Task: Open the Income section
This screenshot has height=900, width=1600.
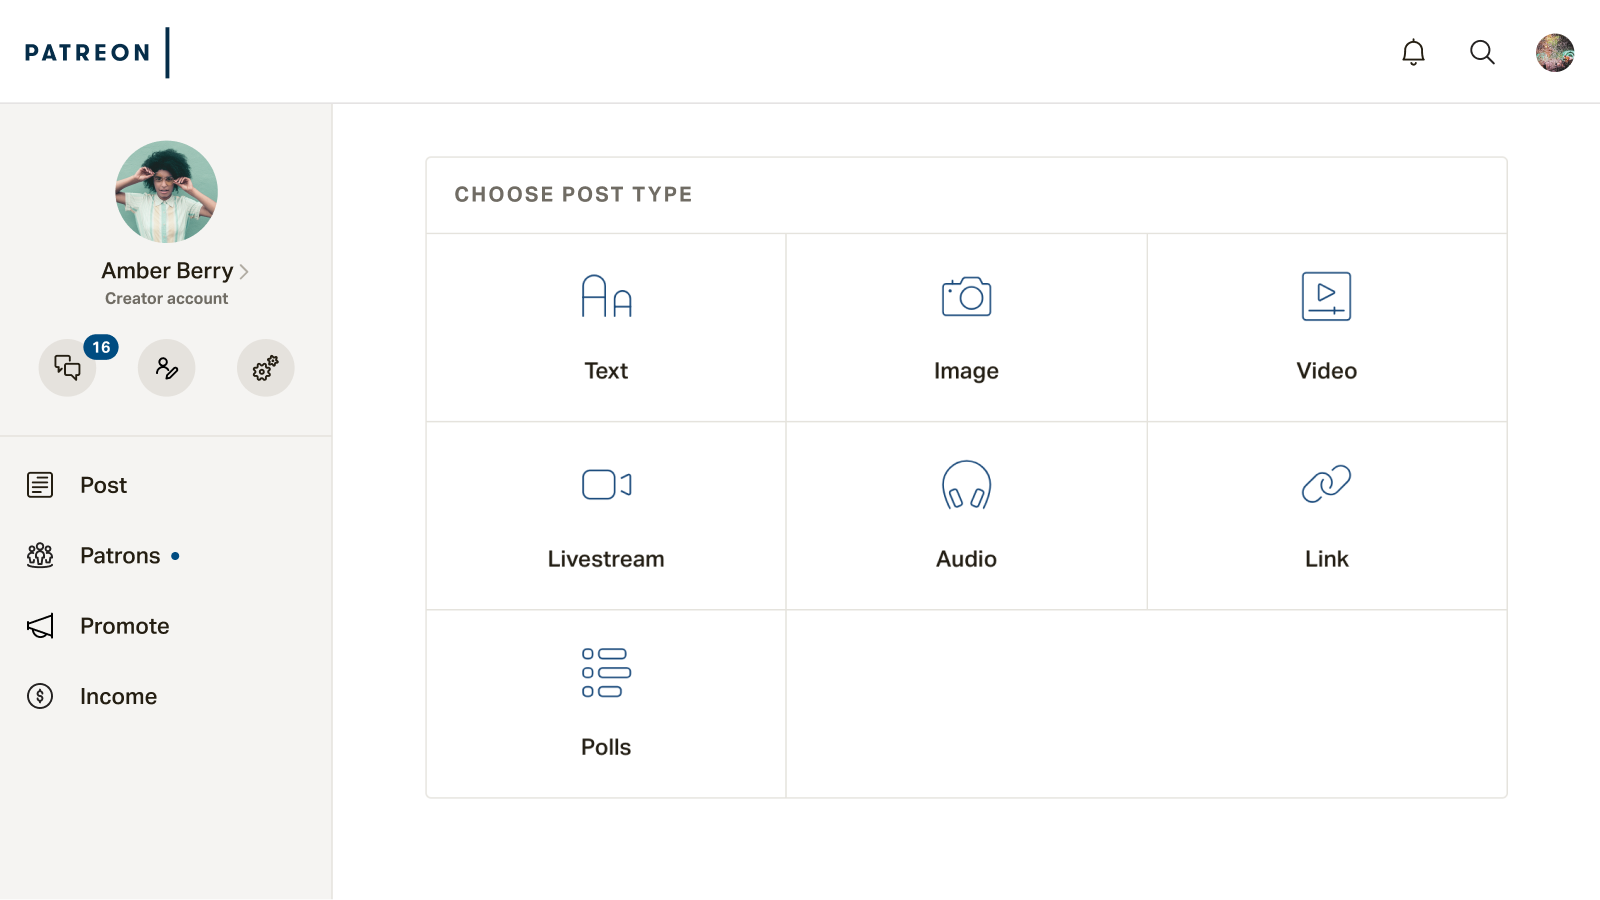Action: click(118, 697)
